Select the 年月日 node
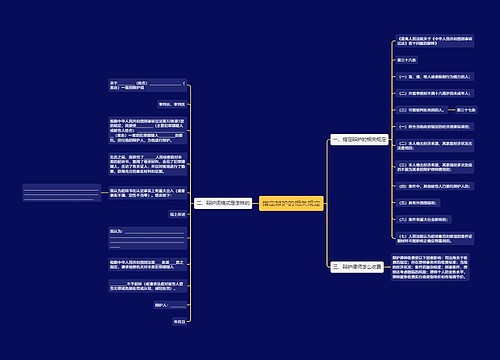This screenshot has height=360, width=500. 179,322
